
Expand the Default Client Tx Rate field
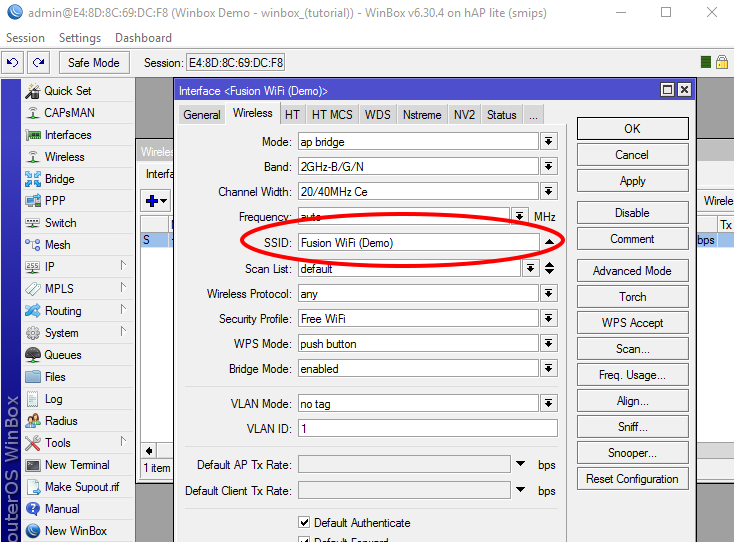(x=521, y=490)
